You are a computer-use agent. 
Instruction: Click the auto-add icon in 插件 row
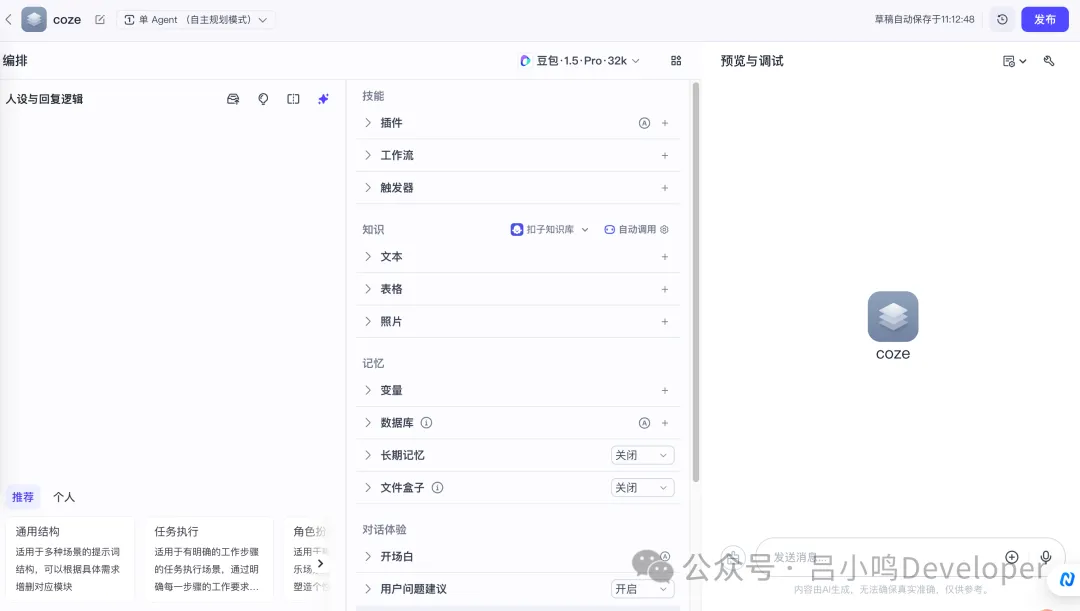pyautogui.click(x=644, y=123)
